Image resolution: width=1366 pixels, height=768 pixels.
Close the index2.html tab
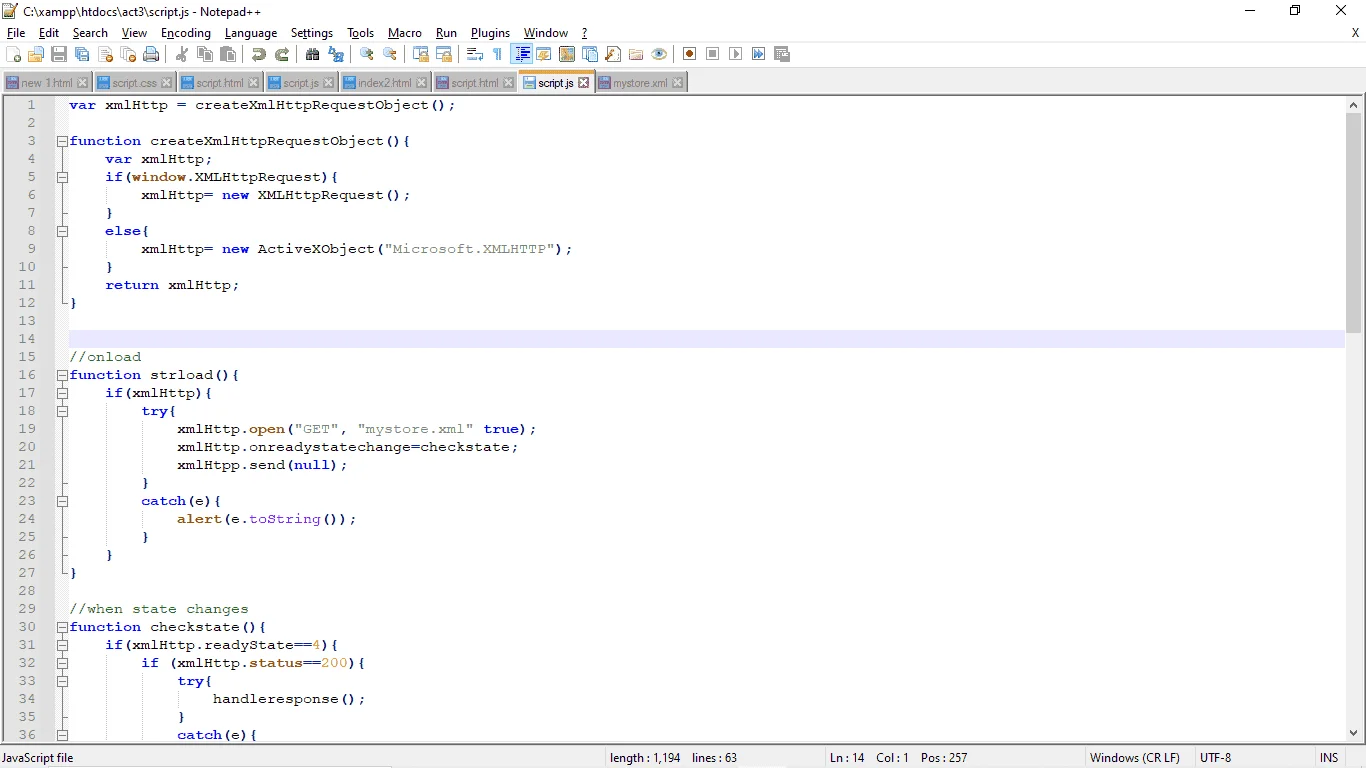click(x=421, y=83)
